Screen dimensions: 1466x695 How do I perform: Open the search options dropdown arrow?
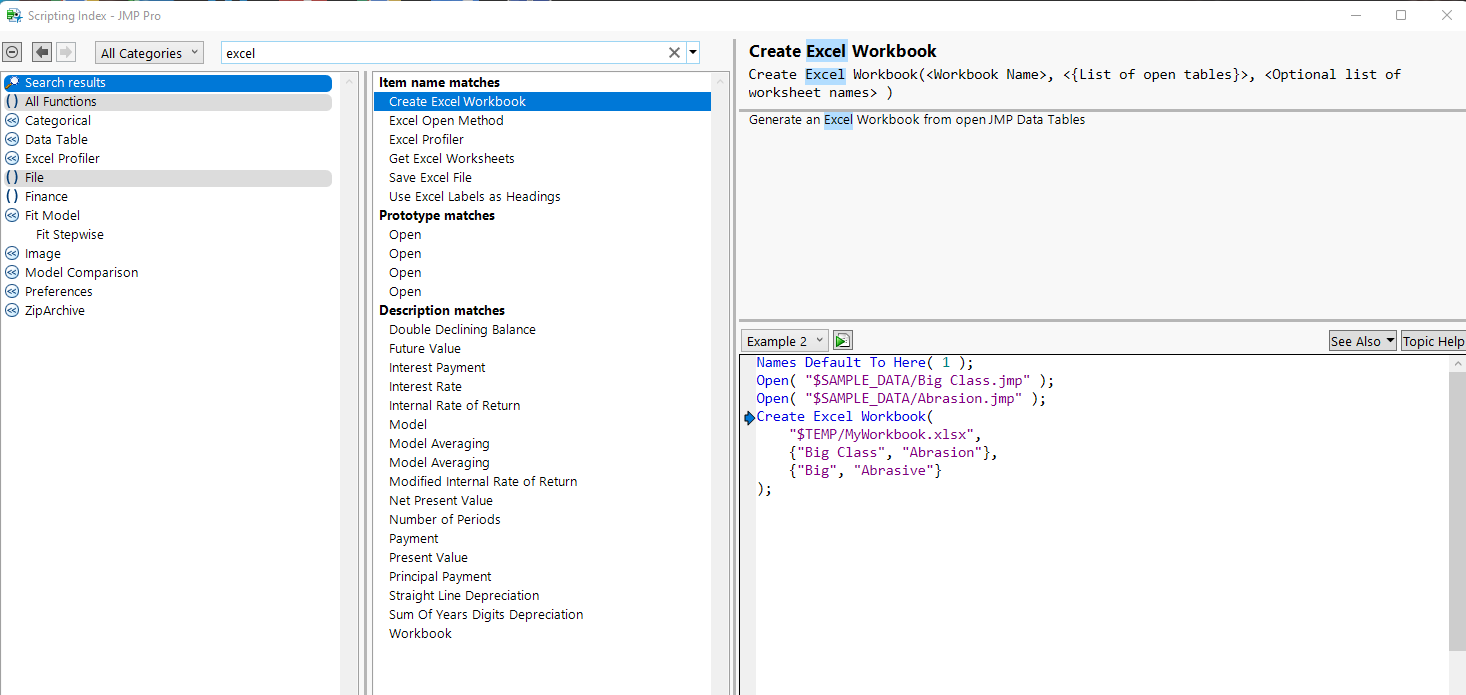(693, 53)
